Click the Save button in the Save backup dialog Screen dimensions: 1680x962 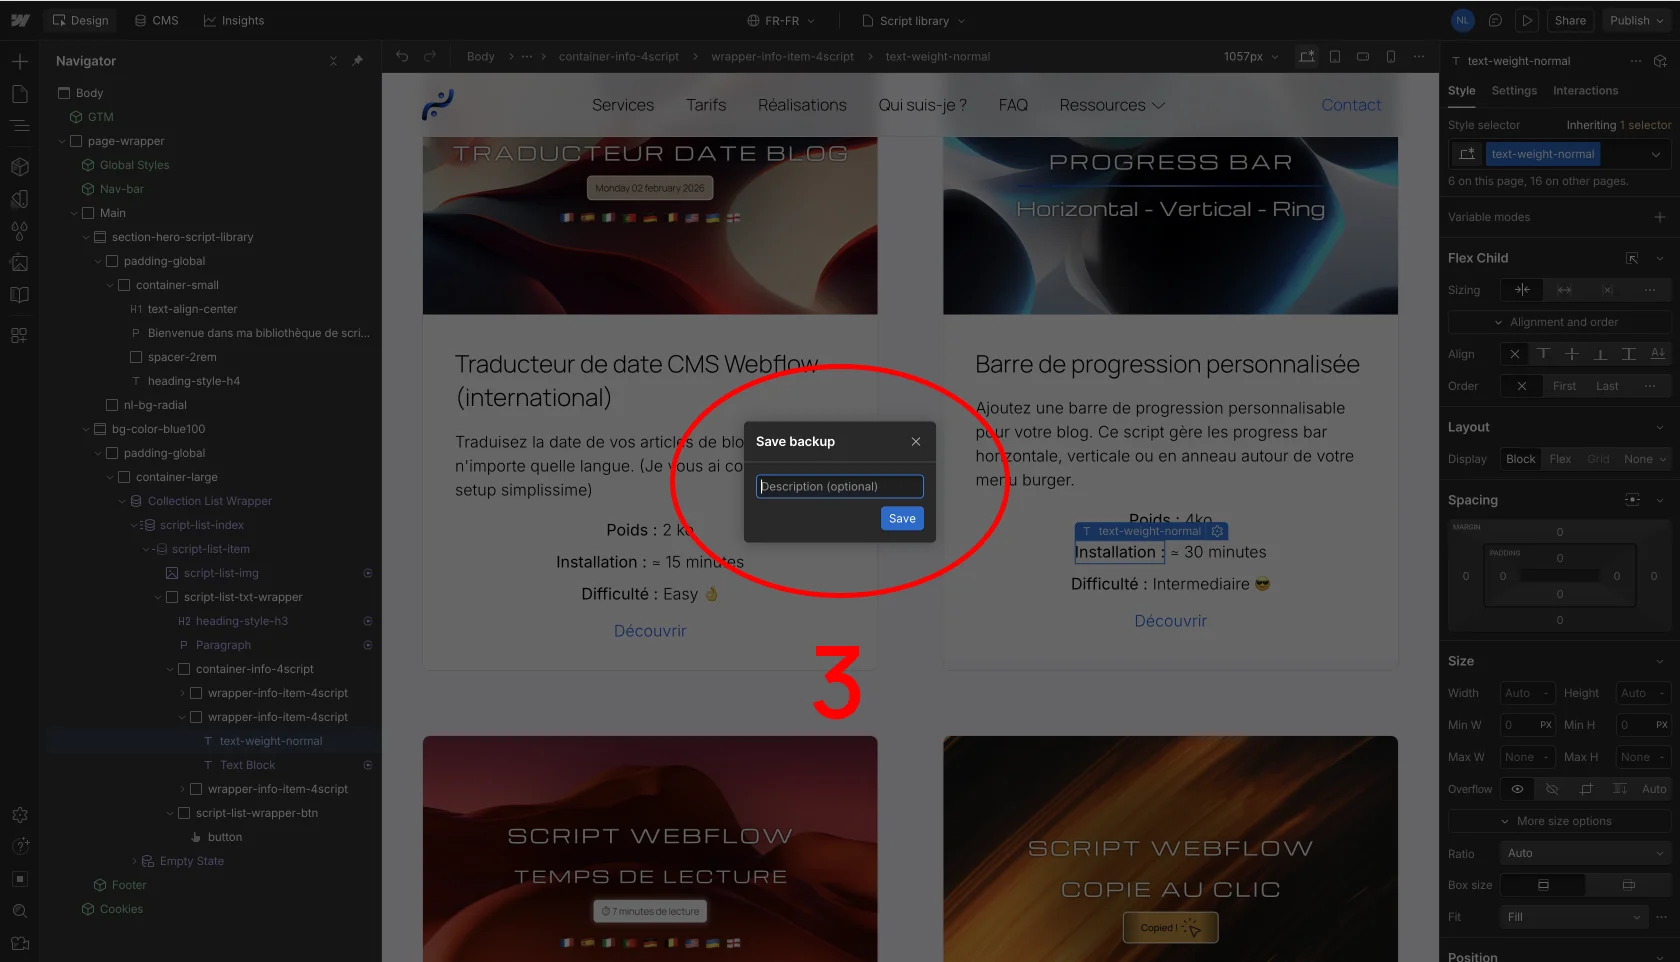(x=901, y=519)
